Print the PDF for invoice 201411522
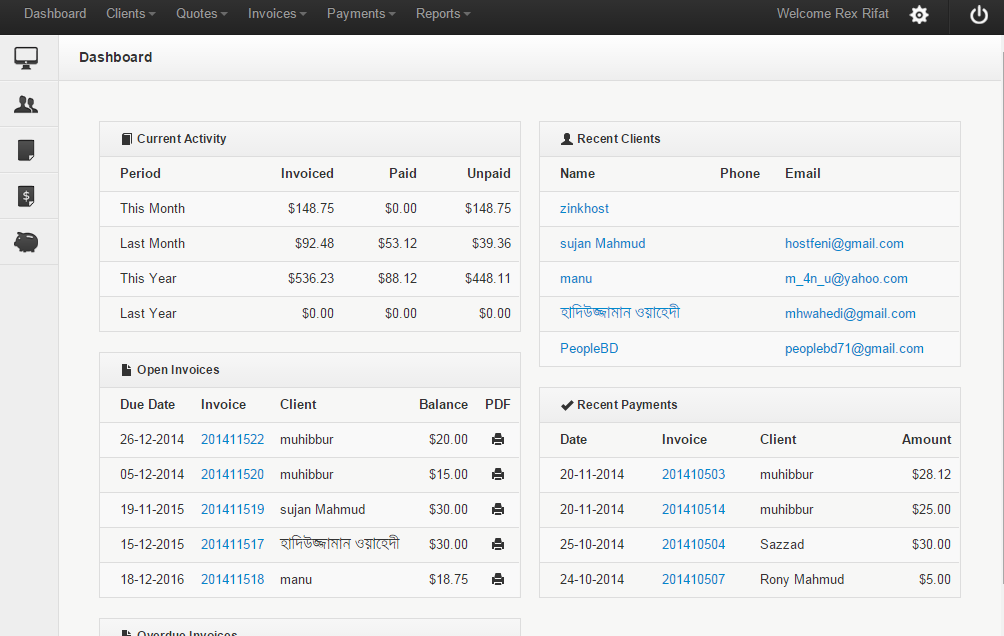This screenshot has height=636, width=1004. click(x=497, y=439)
